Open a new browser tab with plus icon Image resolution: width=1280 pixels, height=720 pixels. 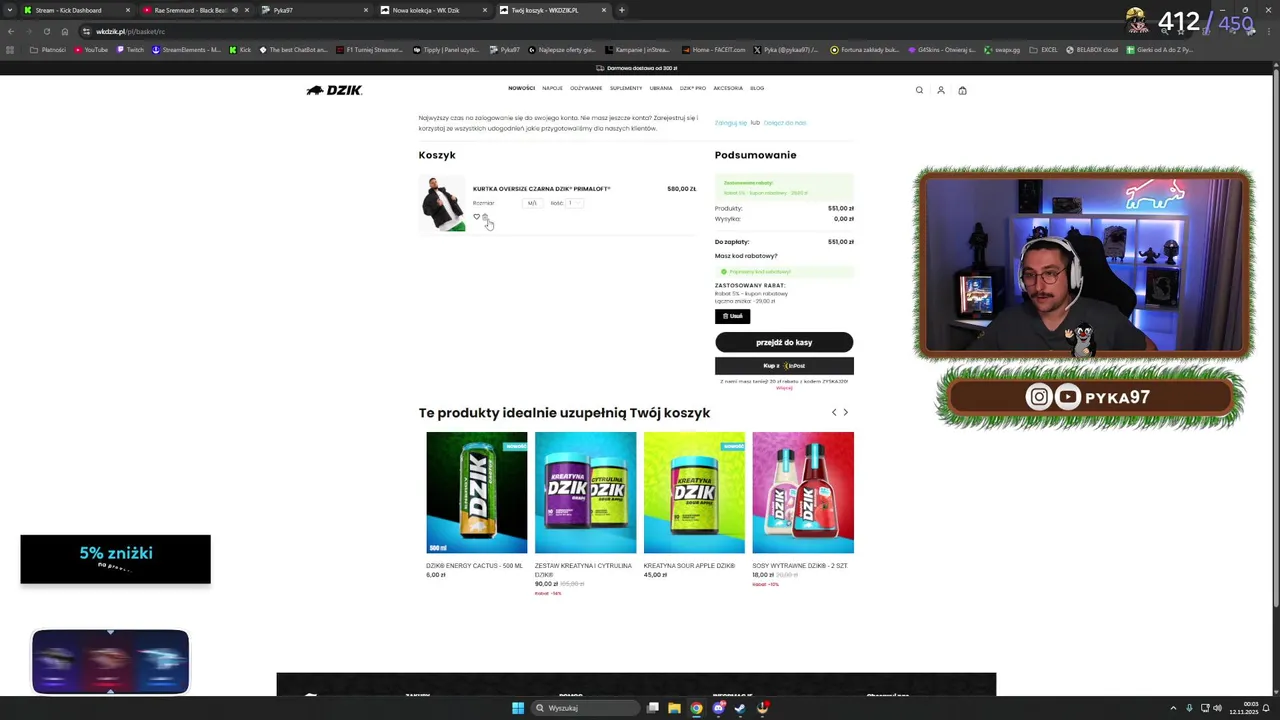point(621,10)
